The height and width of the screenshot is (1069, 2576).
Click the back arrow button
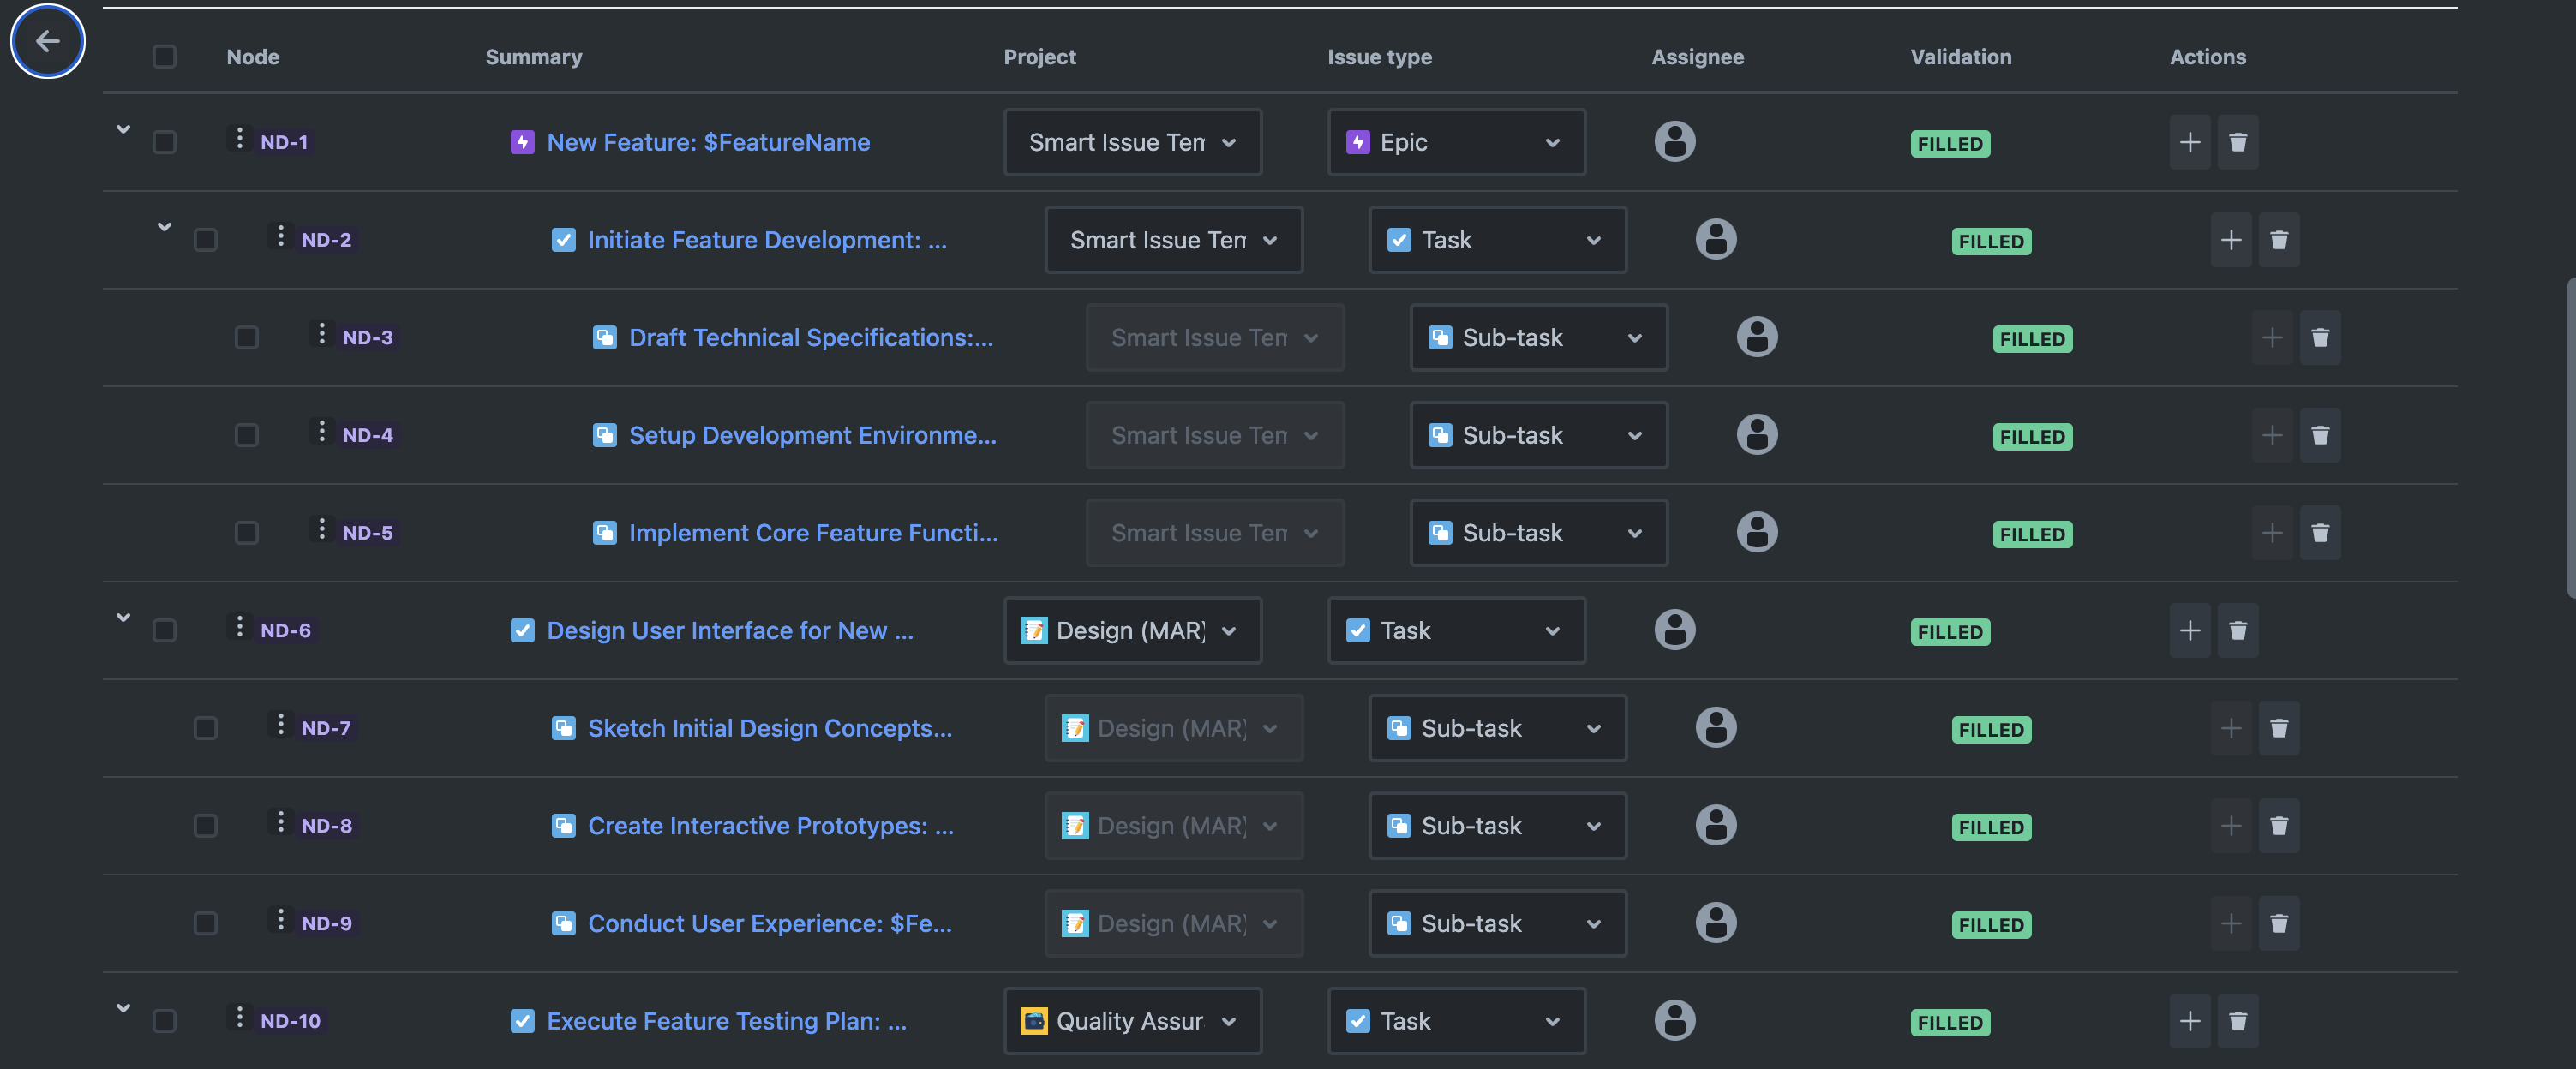point(47,41)
